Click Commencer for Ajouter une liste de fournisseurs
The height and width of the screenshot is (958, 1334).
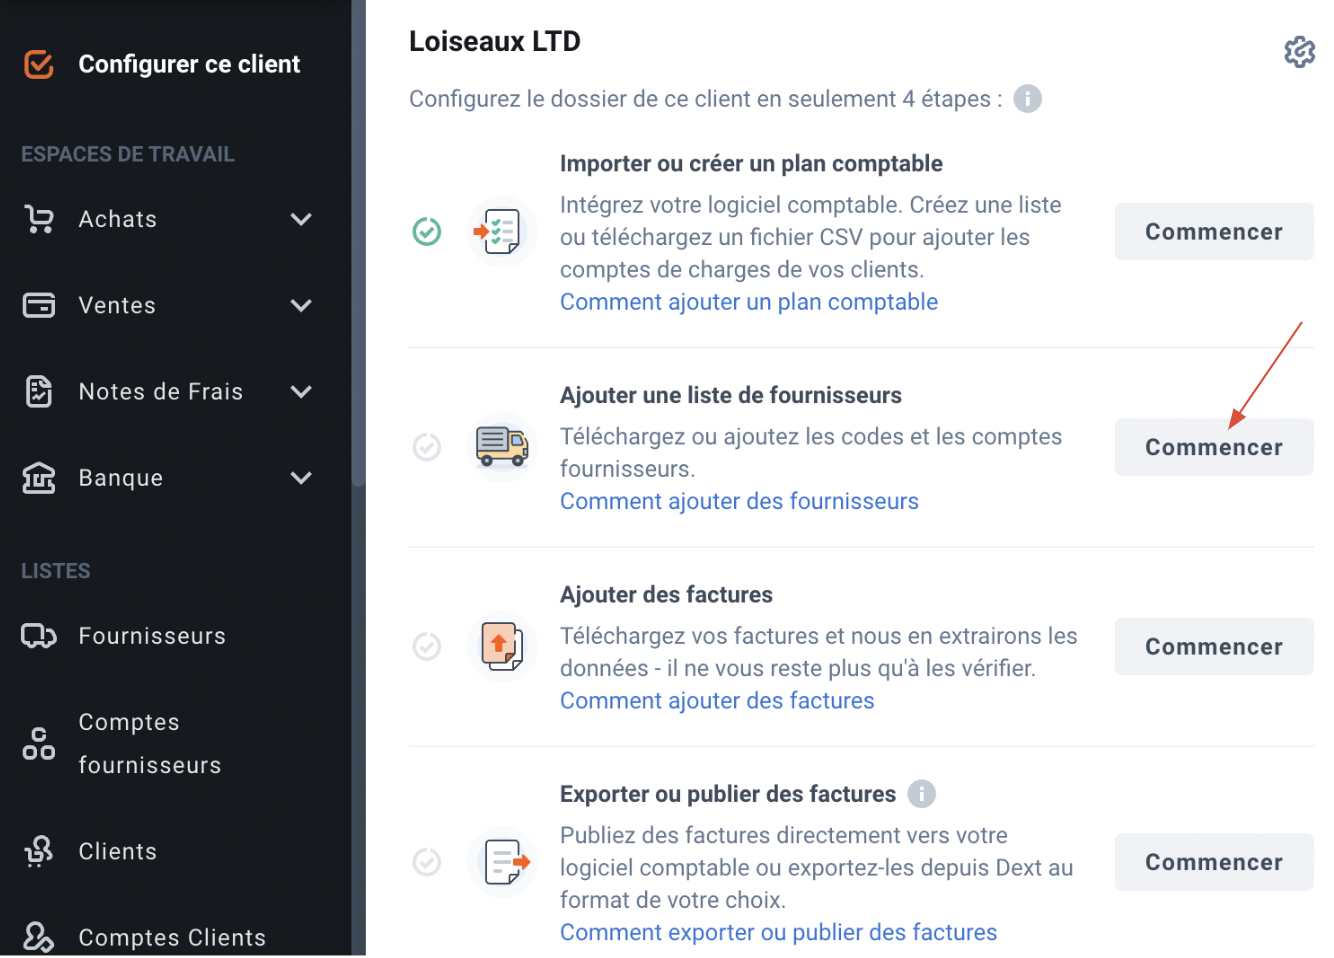(1214, 447)
